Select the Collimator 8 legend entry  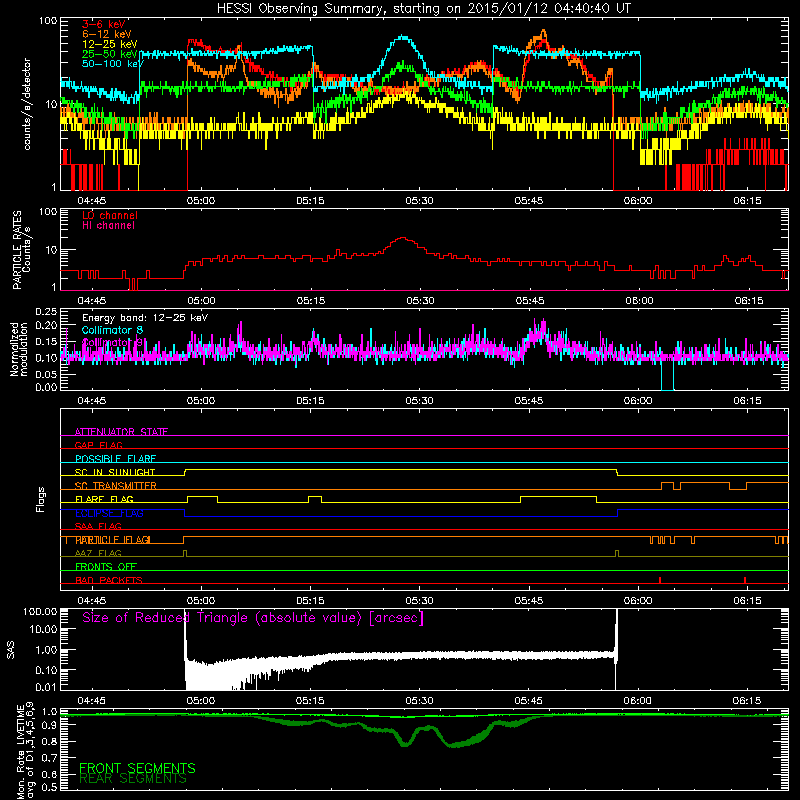coord(113,330)
